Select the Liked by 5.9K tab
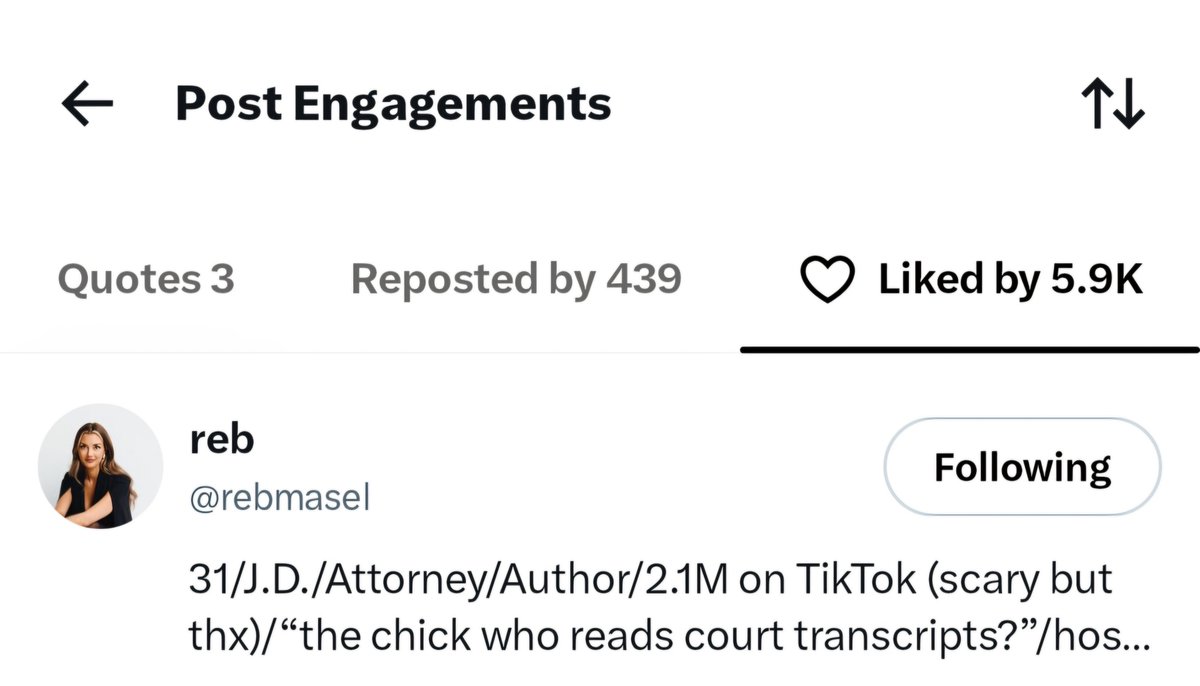1200x686 pixels. coord(971,280)
